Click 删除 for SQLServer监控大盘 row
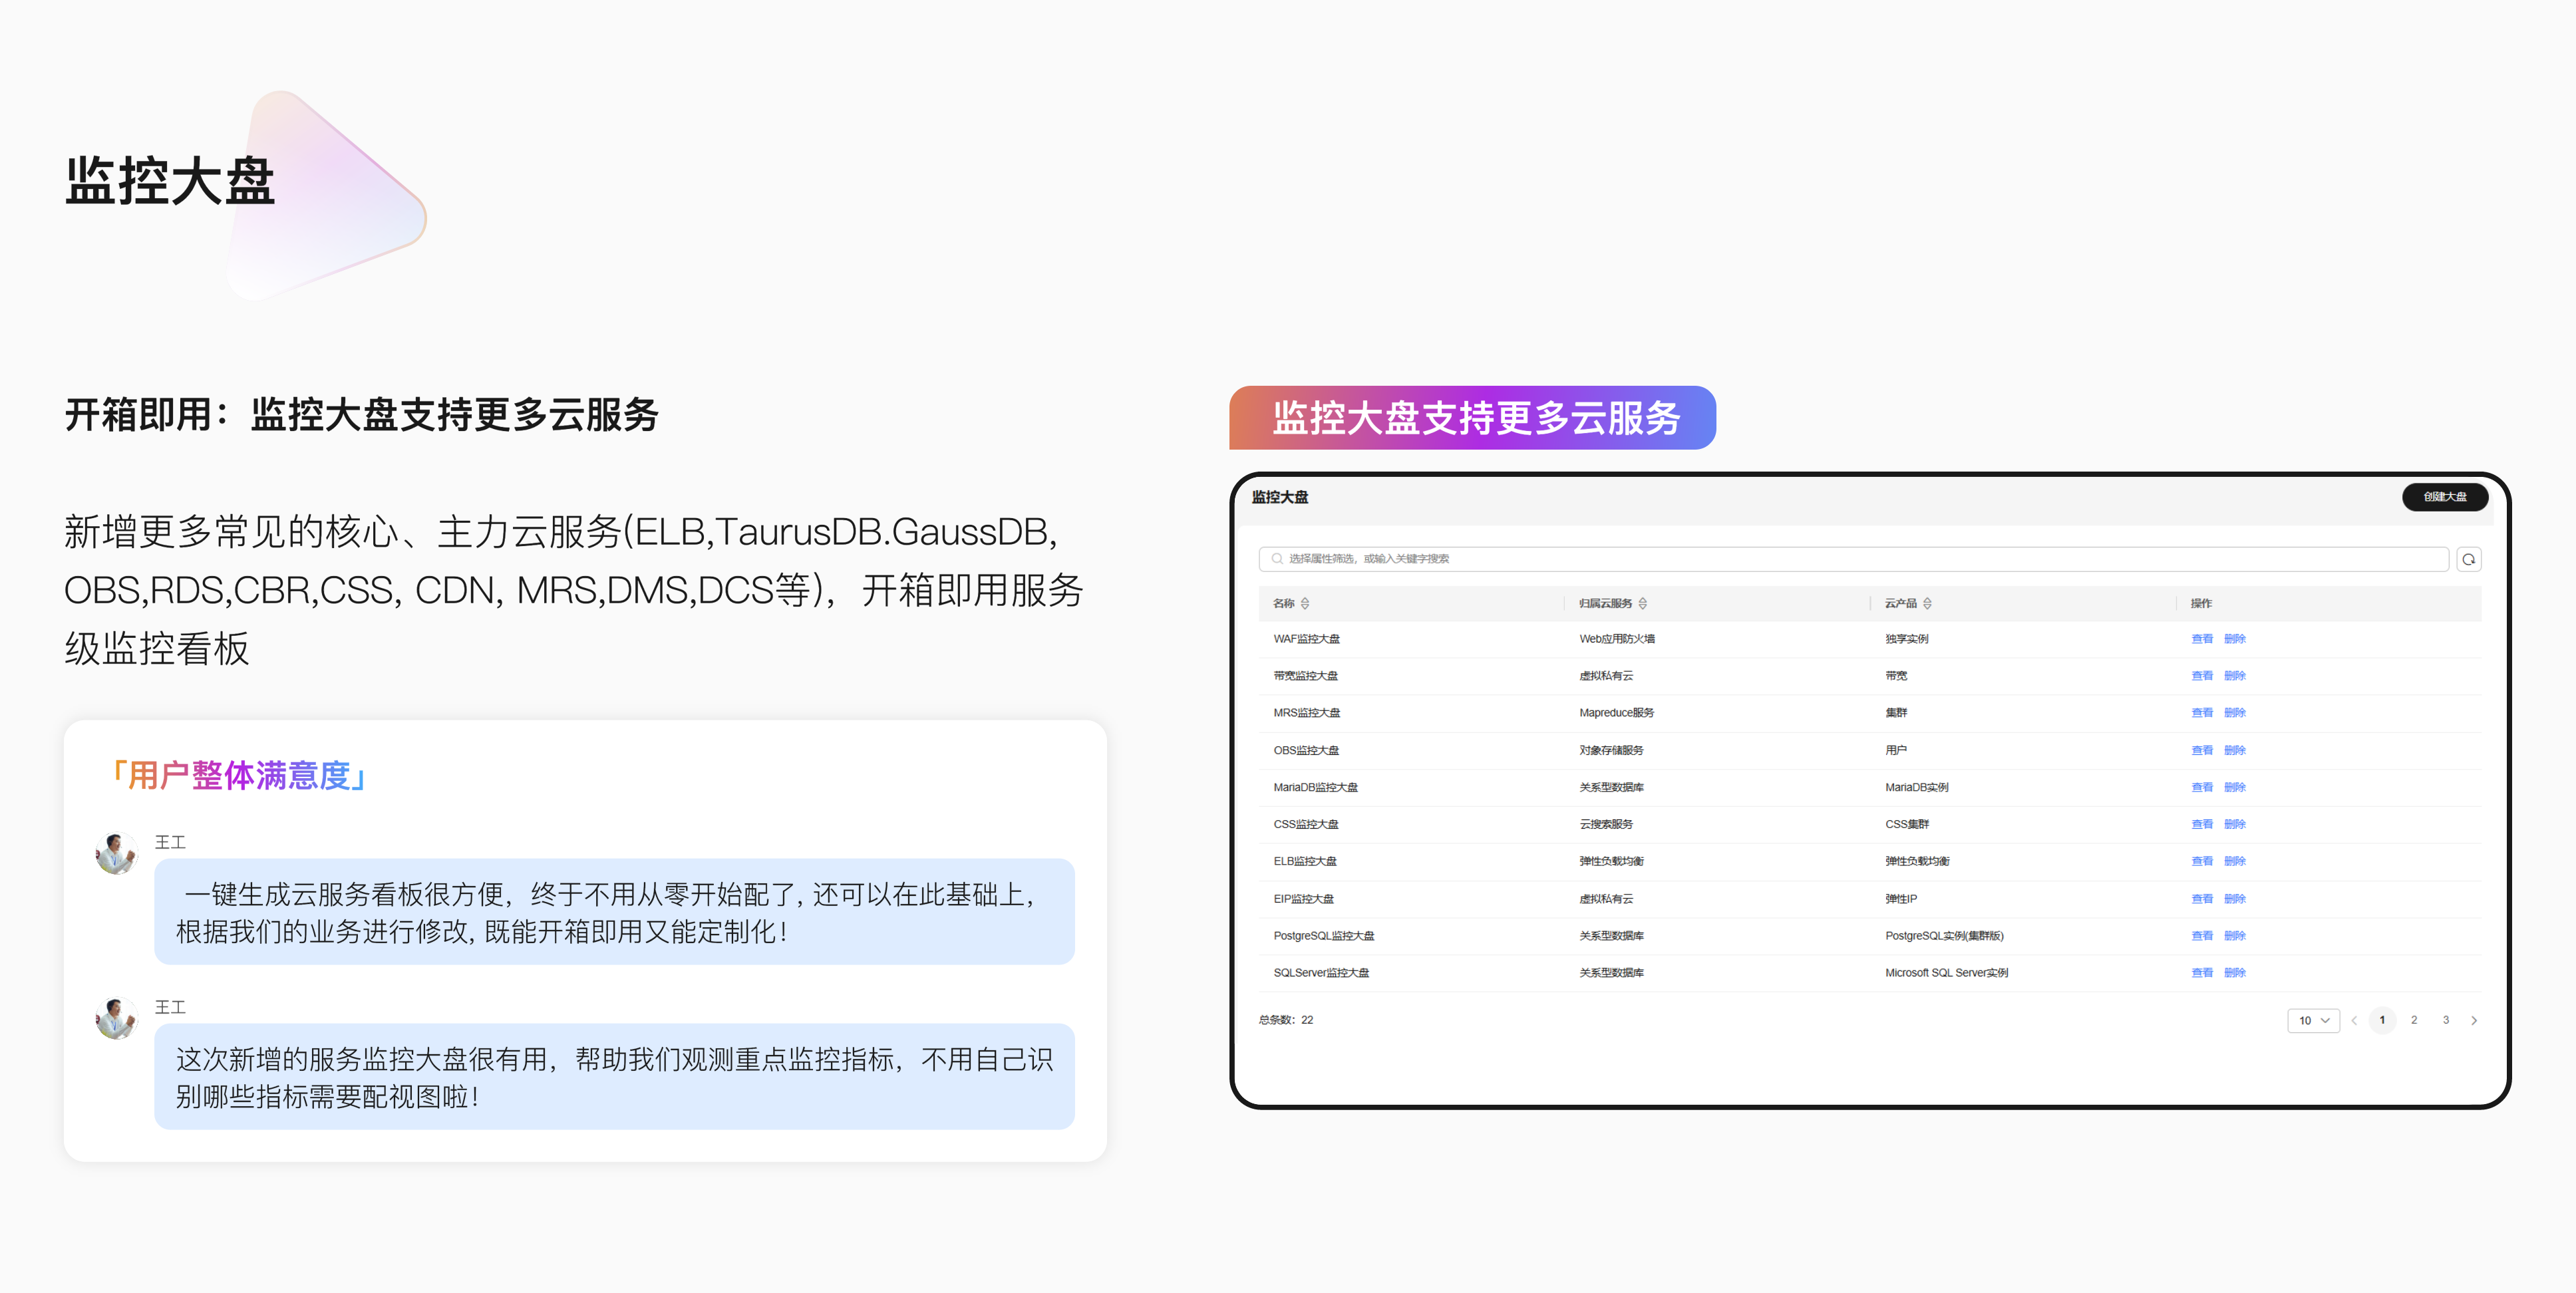 coord(2234,972)
